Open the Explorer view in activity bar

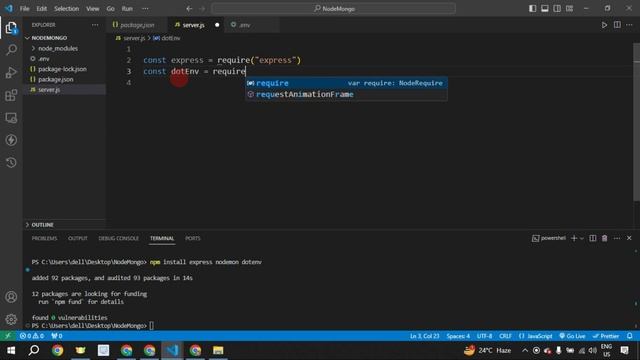click(11, 28)
